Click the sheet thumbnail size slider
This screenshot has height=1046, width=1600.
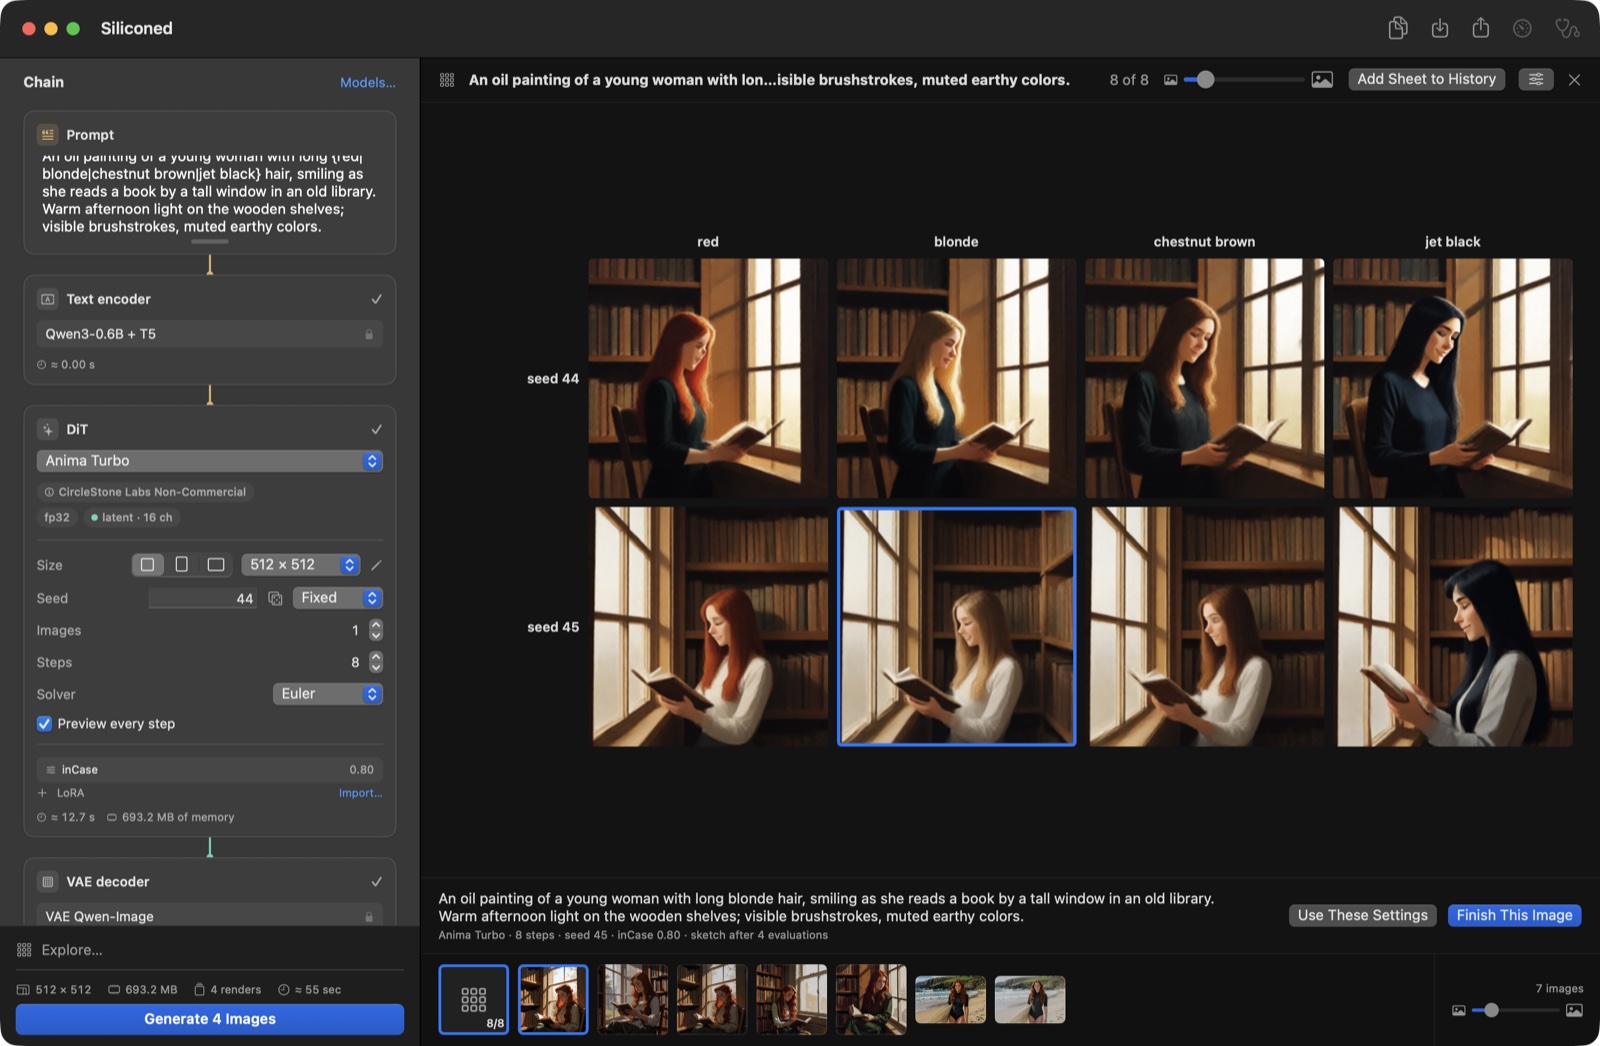tap(1244, 80)
